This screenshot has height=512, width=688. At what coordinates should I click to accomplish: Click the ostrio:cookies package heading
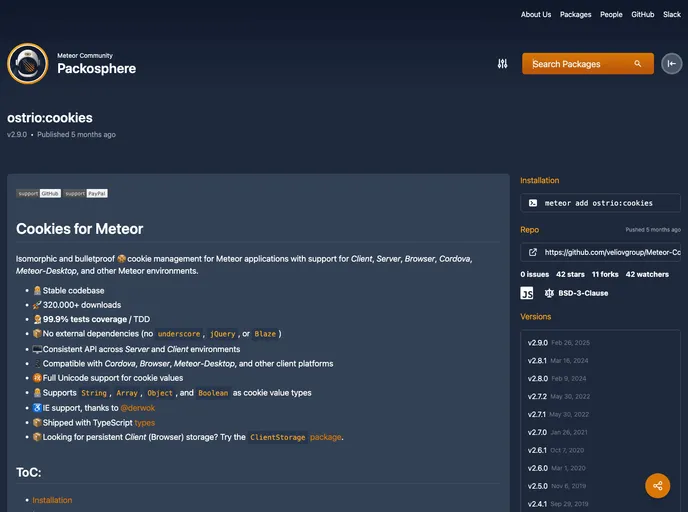[50, 118]
